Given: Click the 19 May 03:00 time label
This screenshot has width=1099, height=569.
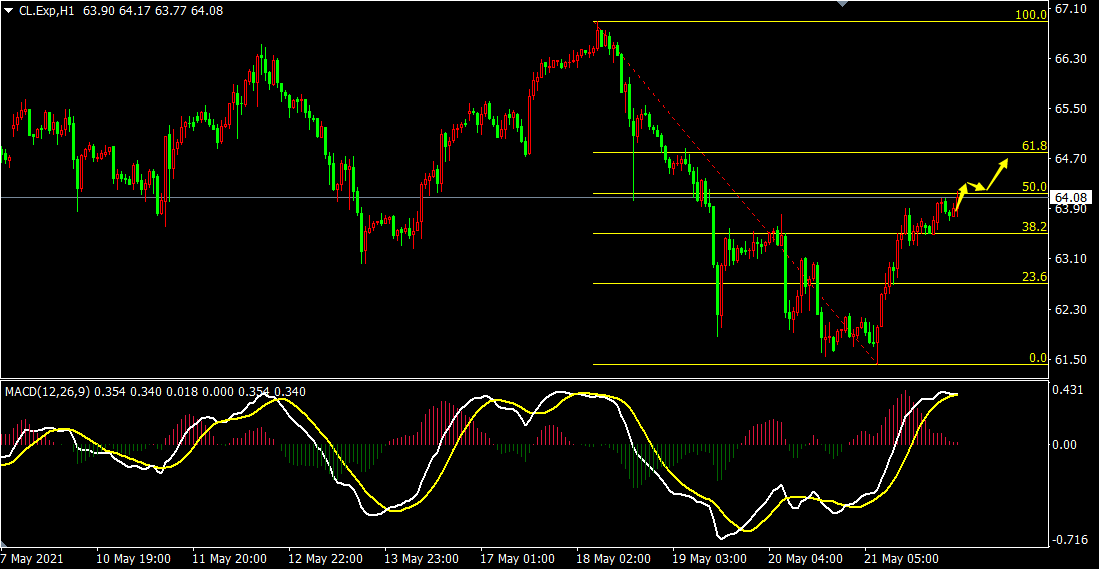Looking at the screenshot, I should pyautogui.click(x=709, y=558).
